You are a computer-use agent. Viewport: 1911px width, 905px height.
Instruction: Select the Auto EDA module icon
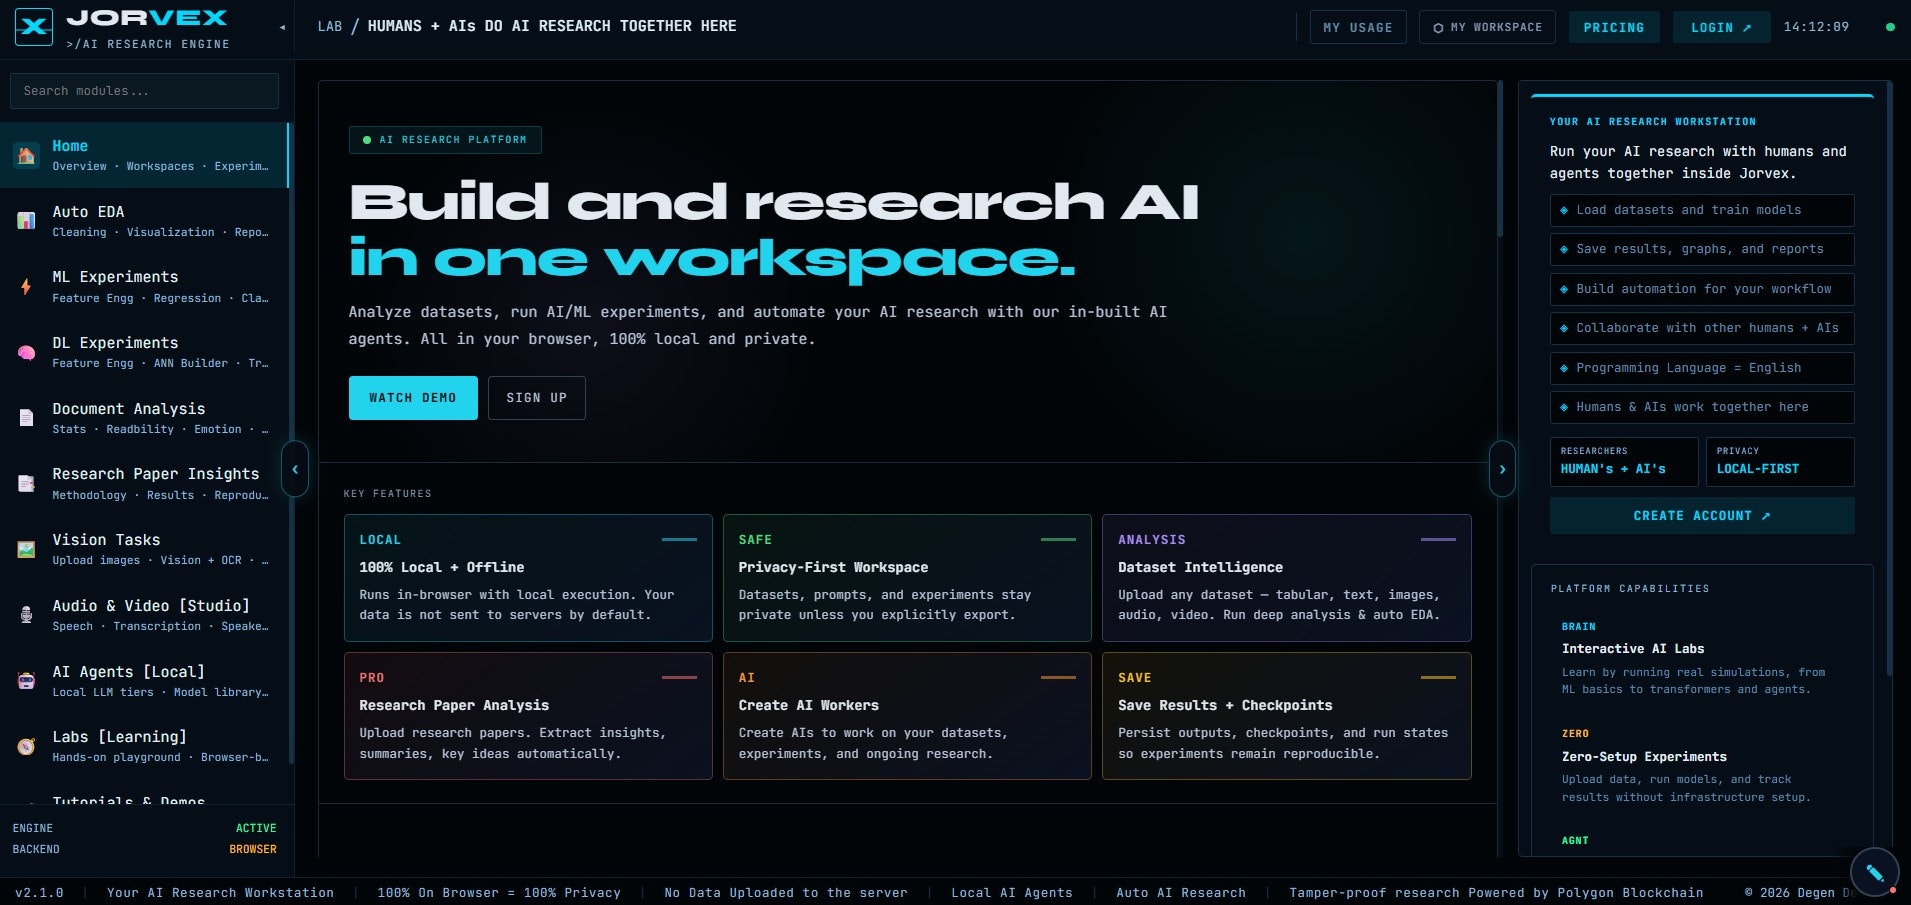coord(26,221)
